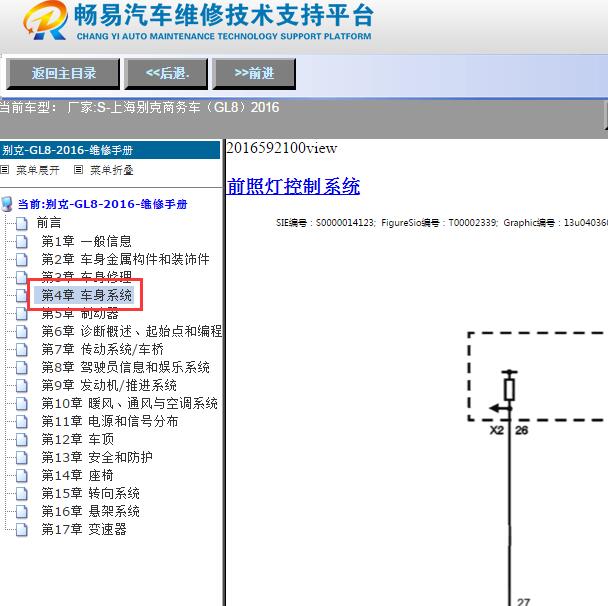Image resolution: width=608 pixels, height=606 pixels.
Task: Click page icon beside 第1章 一般信息
Action: point(22,241)
